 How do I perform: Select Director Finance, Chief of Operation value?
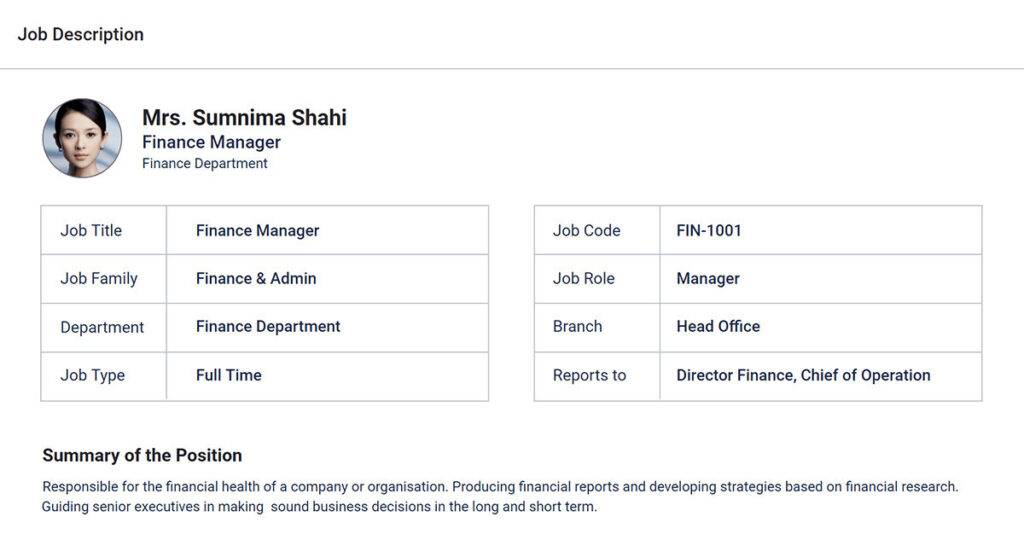[x=803, y=375]
